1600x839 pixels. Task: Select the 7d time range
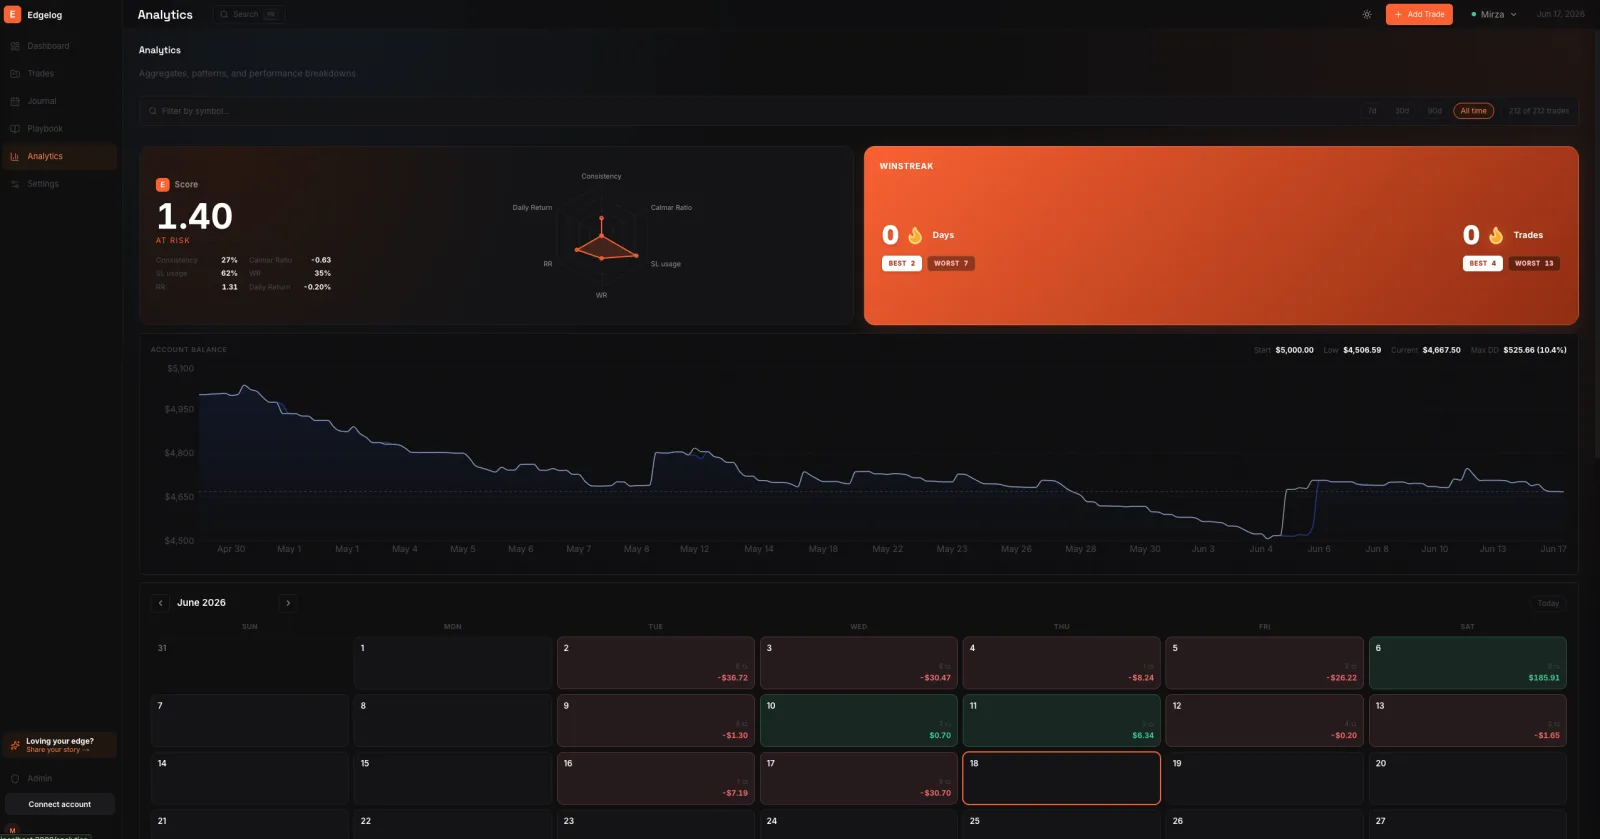pos(1372,111)
